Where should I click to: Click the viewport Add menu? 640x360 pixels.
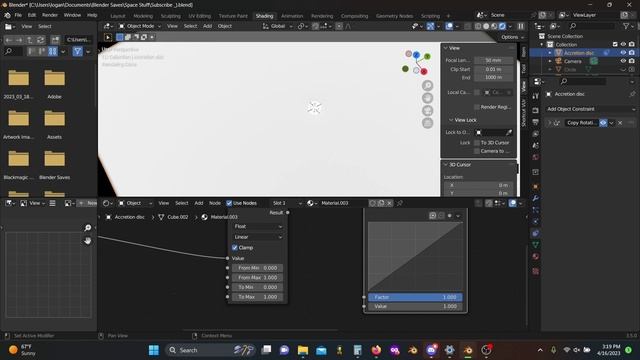tap(207, 26)
